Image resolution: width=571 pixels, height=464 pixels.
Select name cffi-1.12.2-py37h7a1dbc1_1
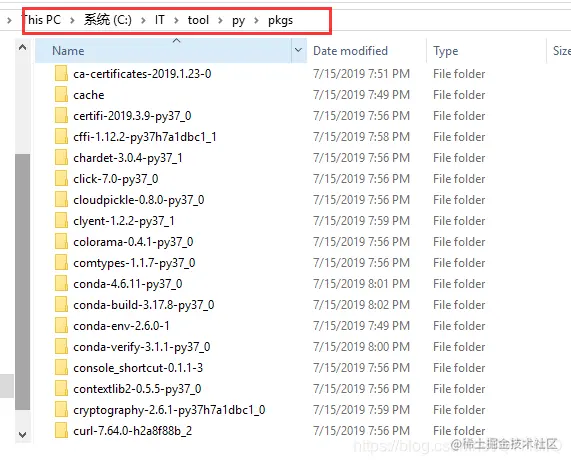(x=145, y=137)
